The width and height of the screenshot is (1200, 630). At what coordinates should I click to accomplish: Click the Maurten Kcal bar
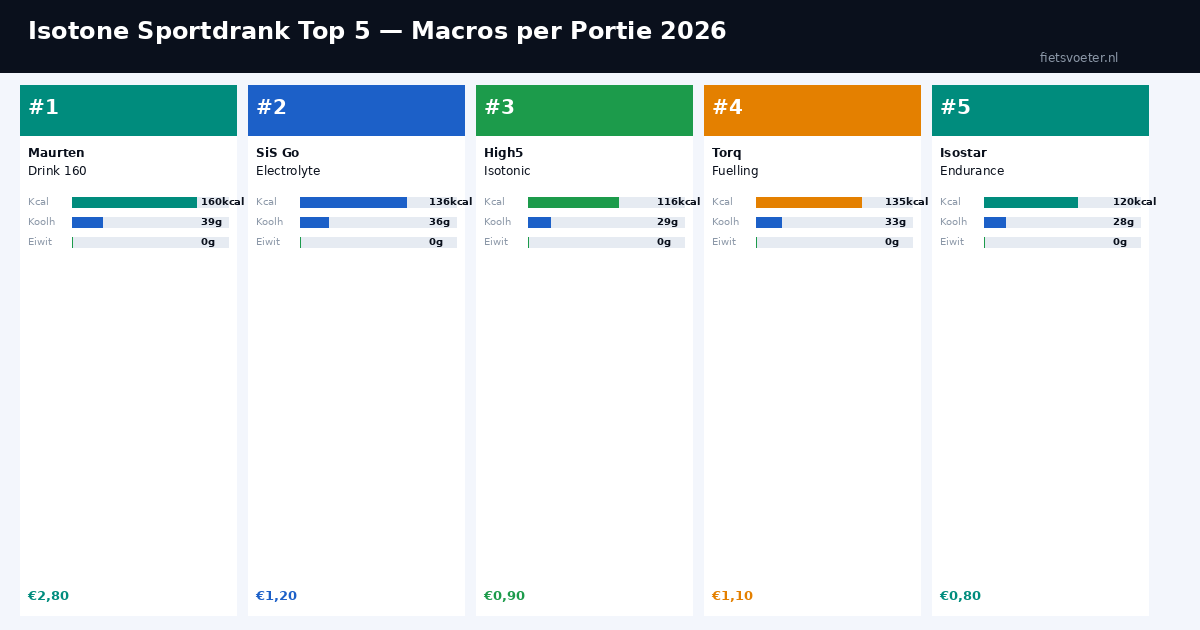pos(150,202)
